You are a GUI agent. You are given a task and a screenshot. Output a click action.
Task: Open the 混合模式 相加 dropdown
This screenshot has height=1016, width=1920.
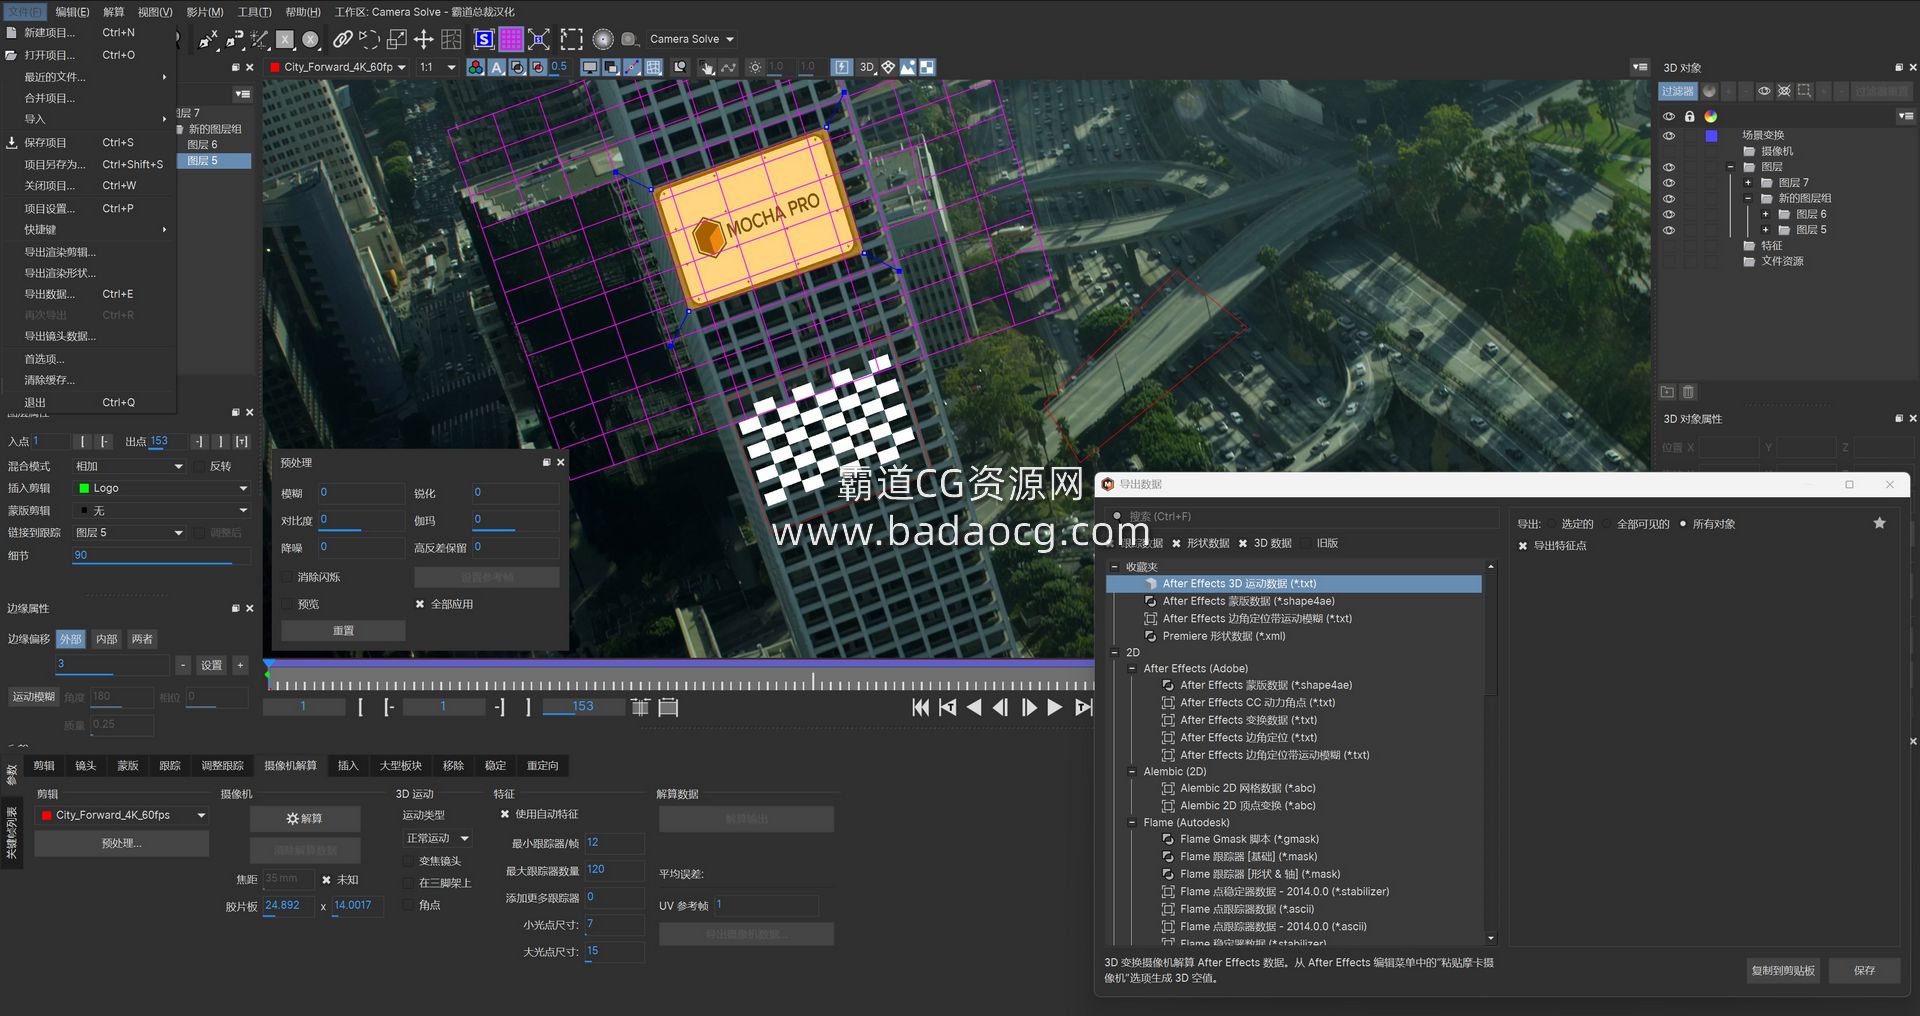point(129,466)
